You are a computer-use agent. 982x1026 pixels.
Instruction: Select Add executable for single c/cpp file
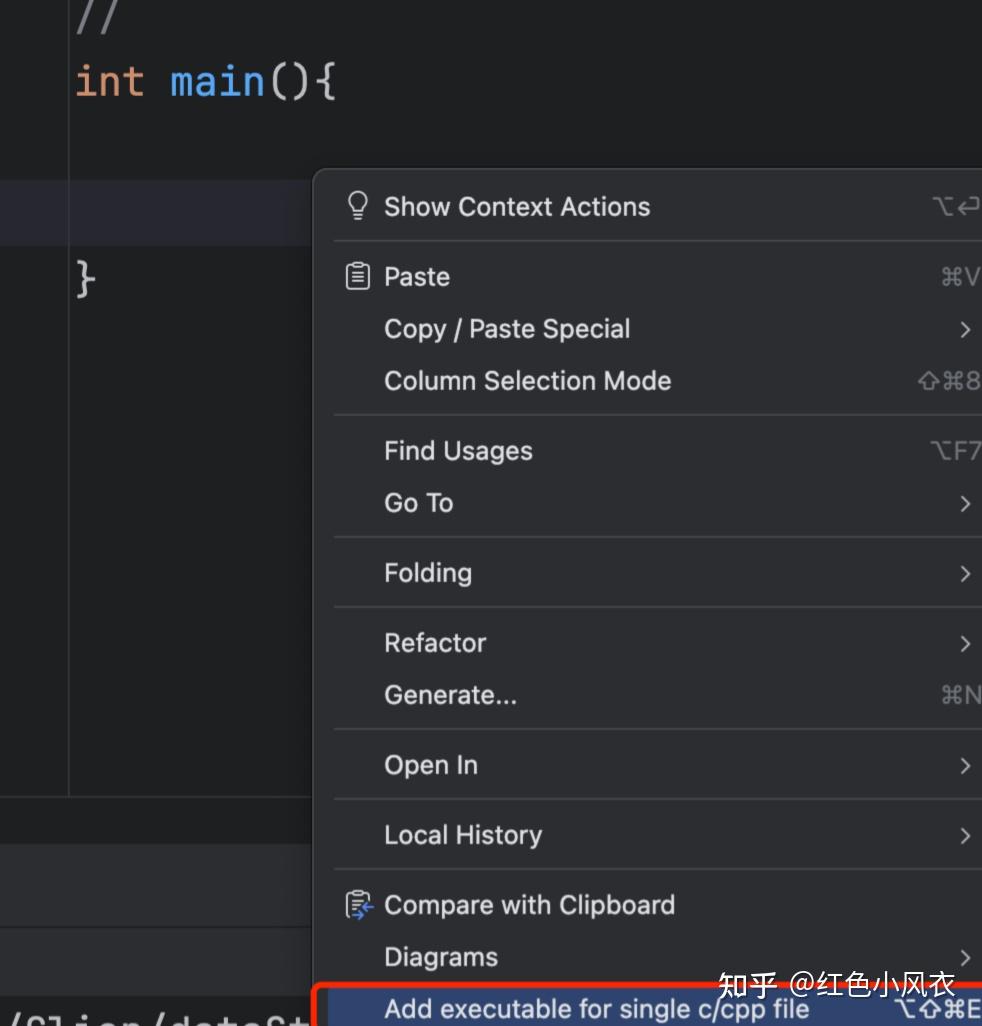[595, 1010]
